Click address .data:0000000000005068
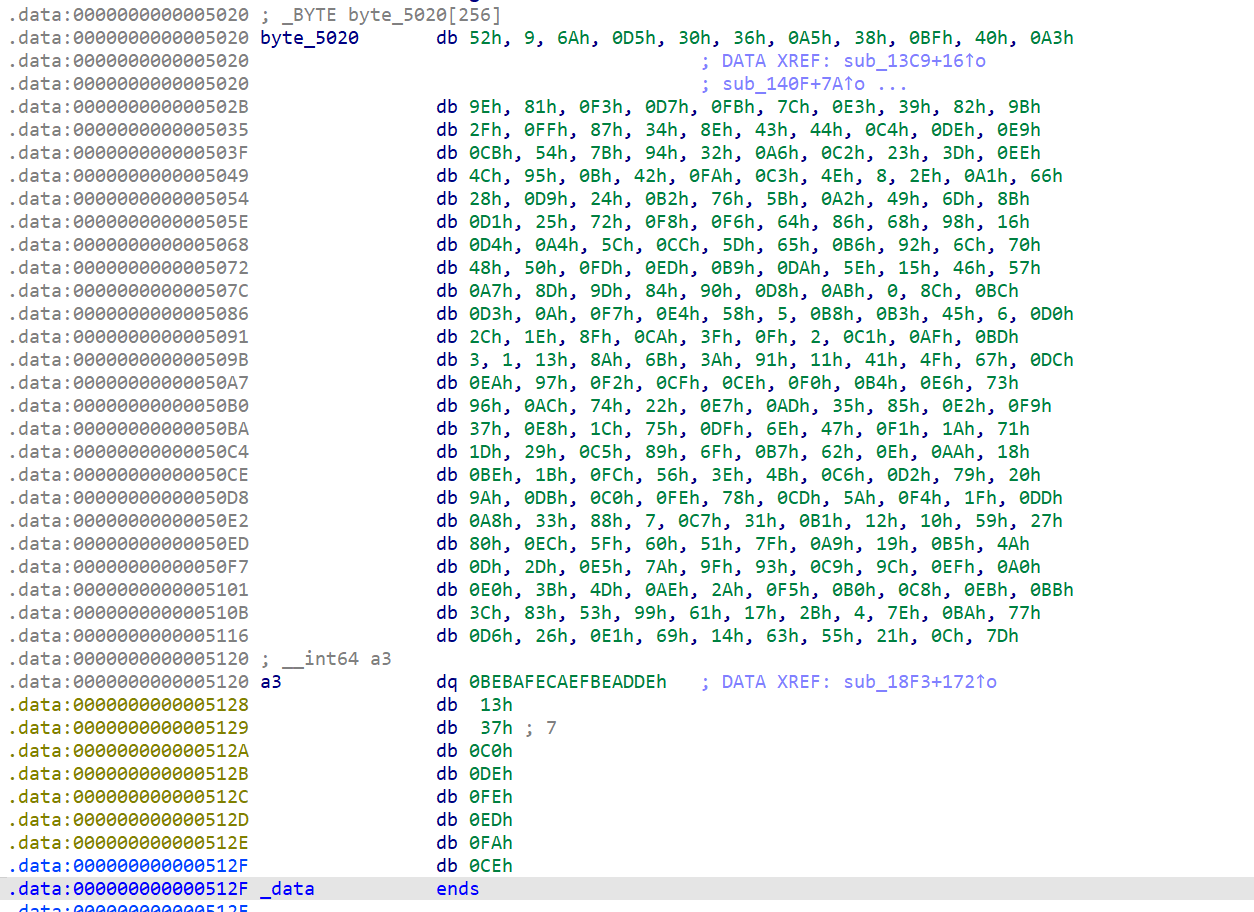The height and width of the screenshot is (912, 1254). pos(129,245)
